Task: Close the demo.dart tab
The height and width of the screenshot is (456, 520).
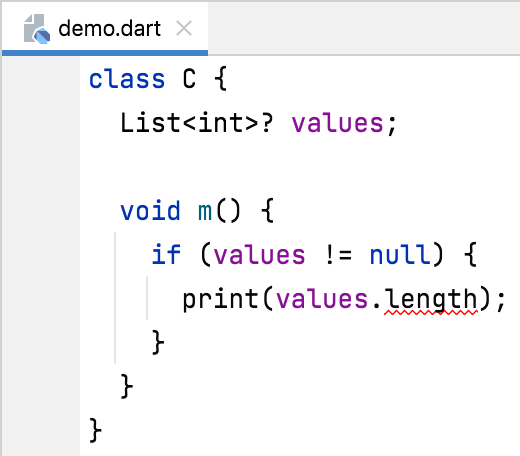Action: (x=184, y=28)
